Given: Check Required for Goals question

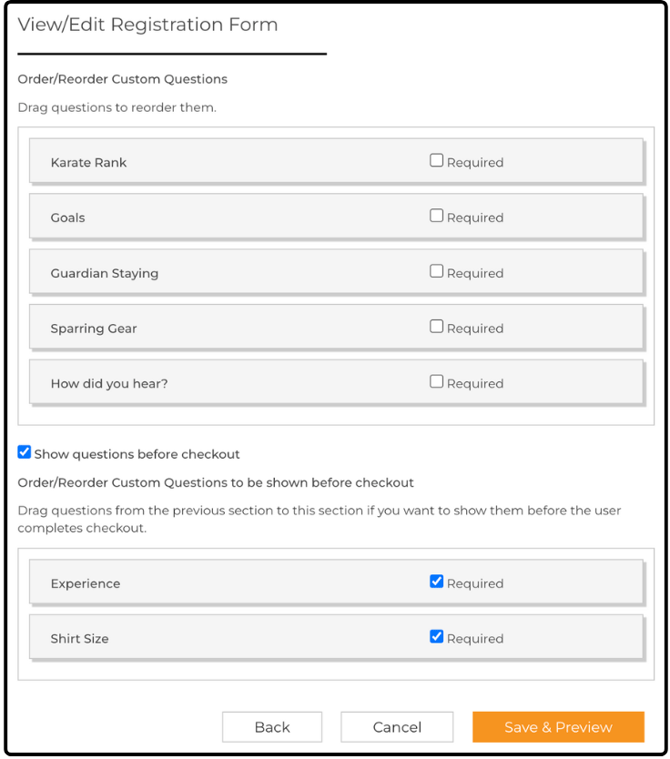Looking at the screenshot, I should pyautogui.click(x=436, y=215).
